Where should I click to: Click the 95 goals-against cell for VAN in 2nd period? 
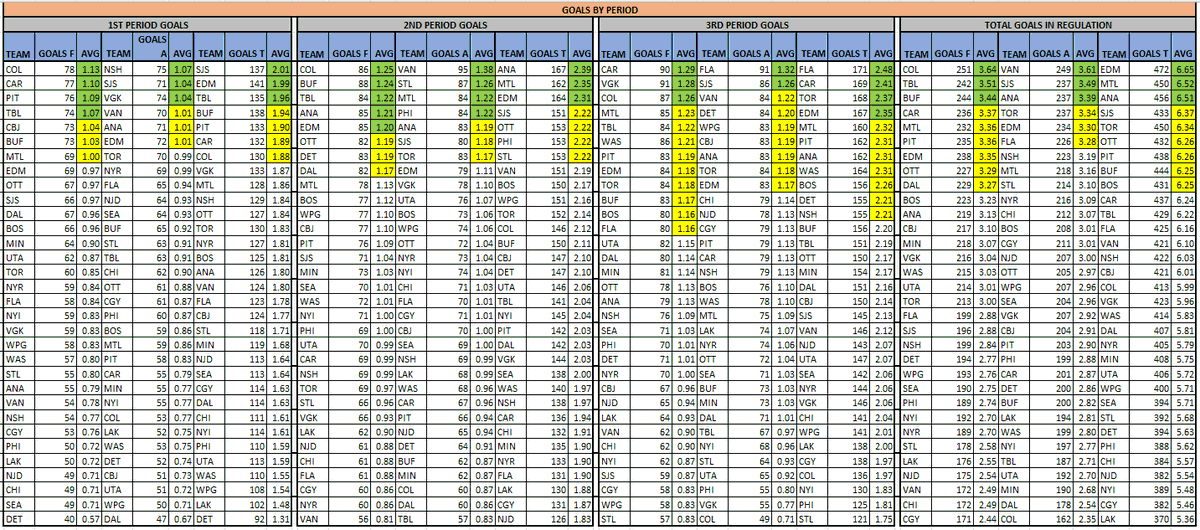[450, 70]
